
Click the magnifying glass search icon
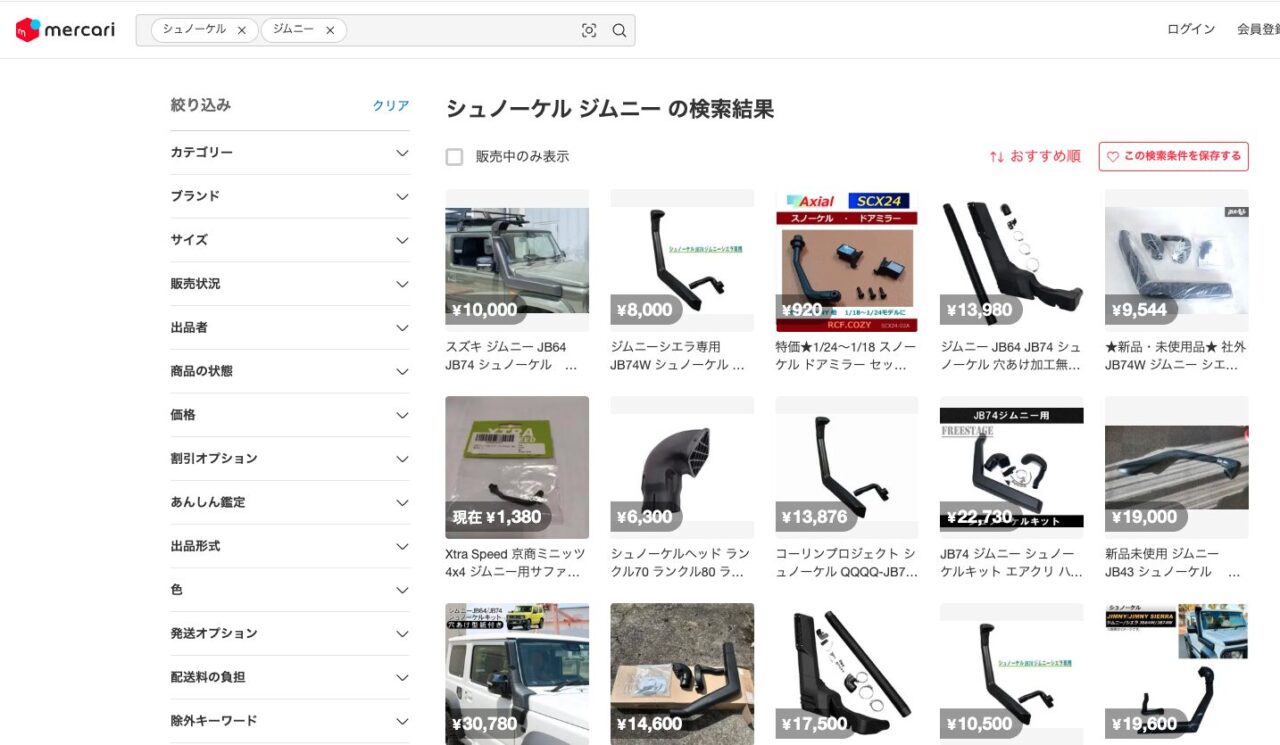coord(619,31)
